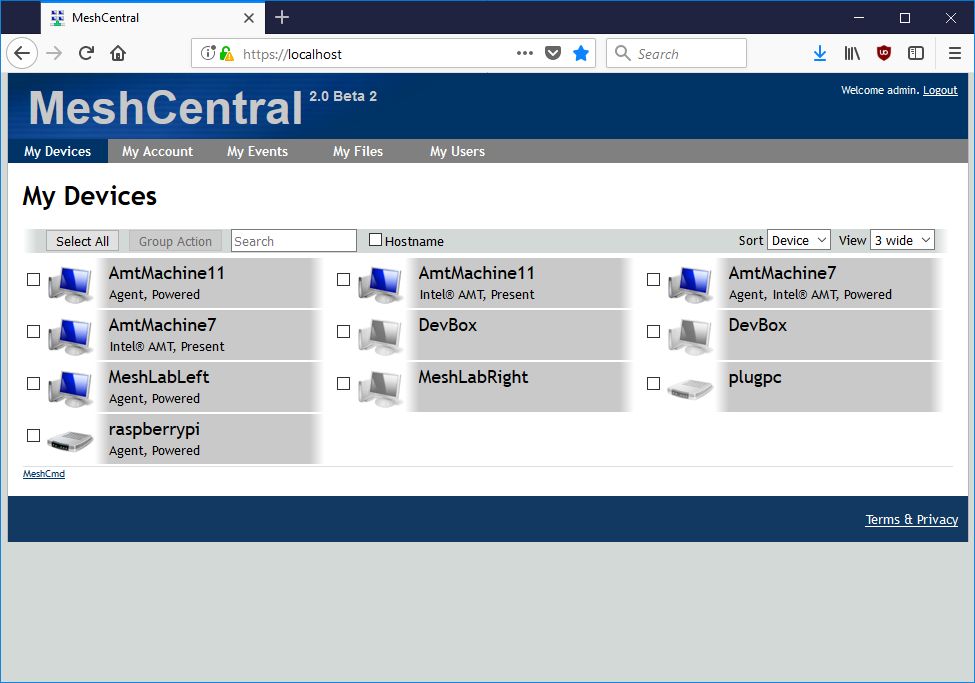Screen dimensions: 975x683
Task: Open the uBlock Origin extension icon
Action: (884, 54)
